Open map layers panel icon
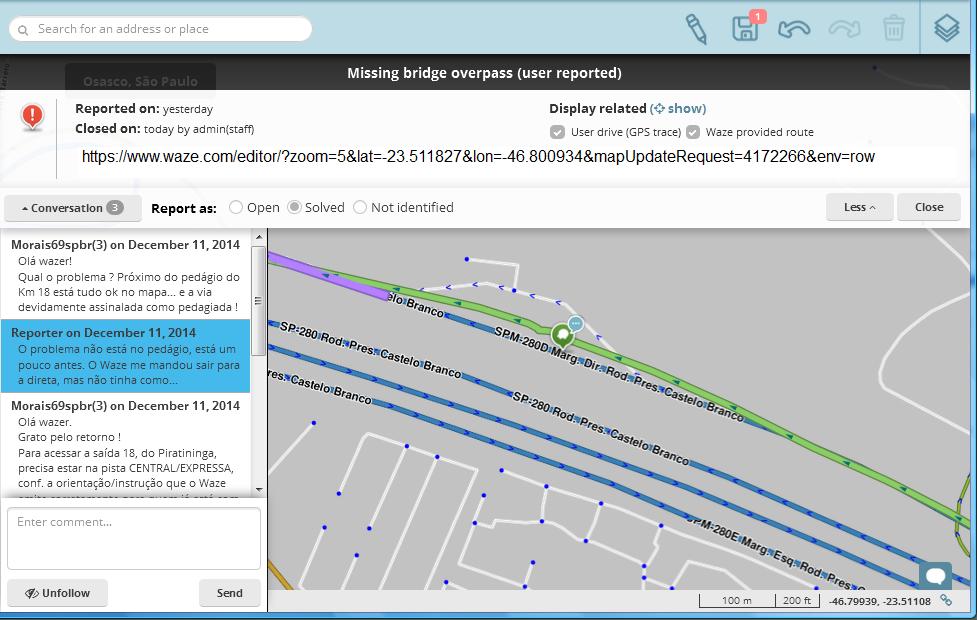The height and width of the screenshot is (620, 977). 946,28
